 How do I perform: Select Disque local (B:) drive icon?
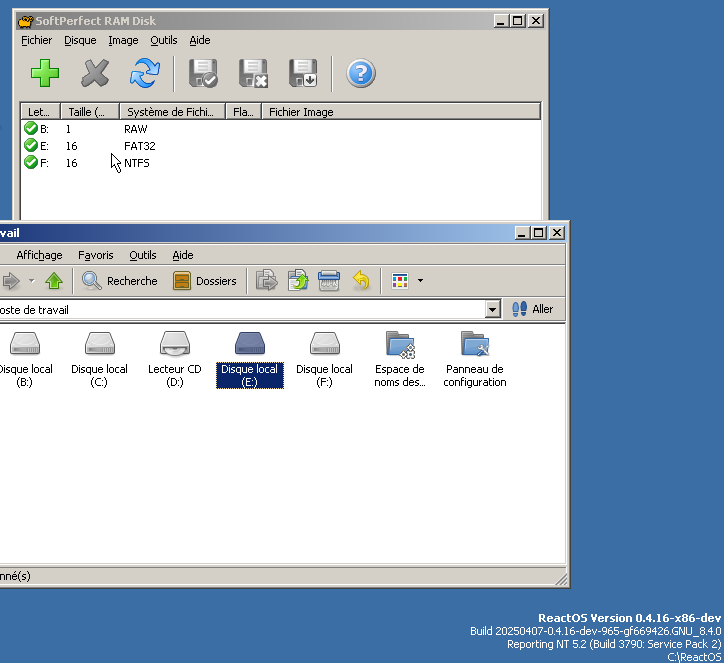25,344
